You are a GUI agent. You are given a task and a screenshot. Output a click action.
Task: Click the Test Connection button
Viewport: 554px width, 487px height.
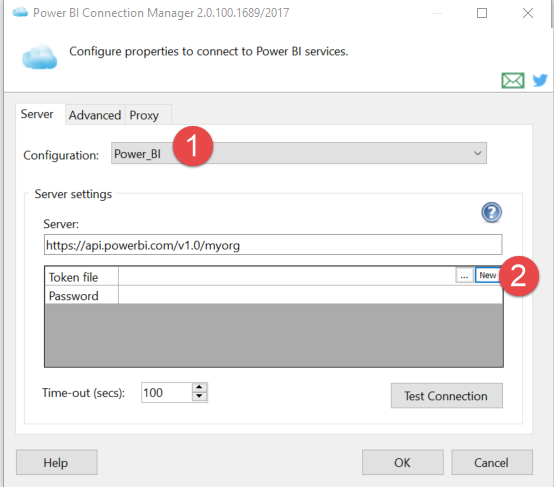click(447, 396)
